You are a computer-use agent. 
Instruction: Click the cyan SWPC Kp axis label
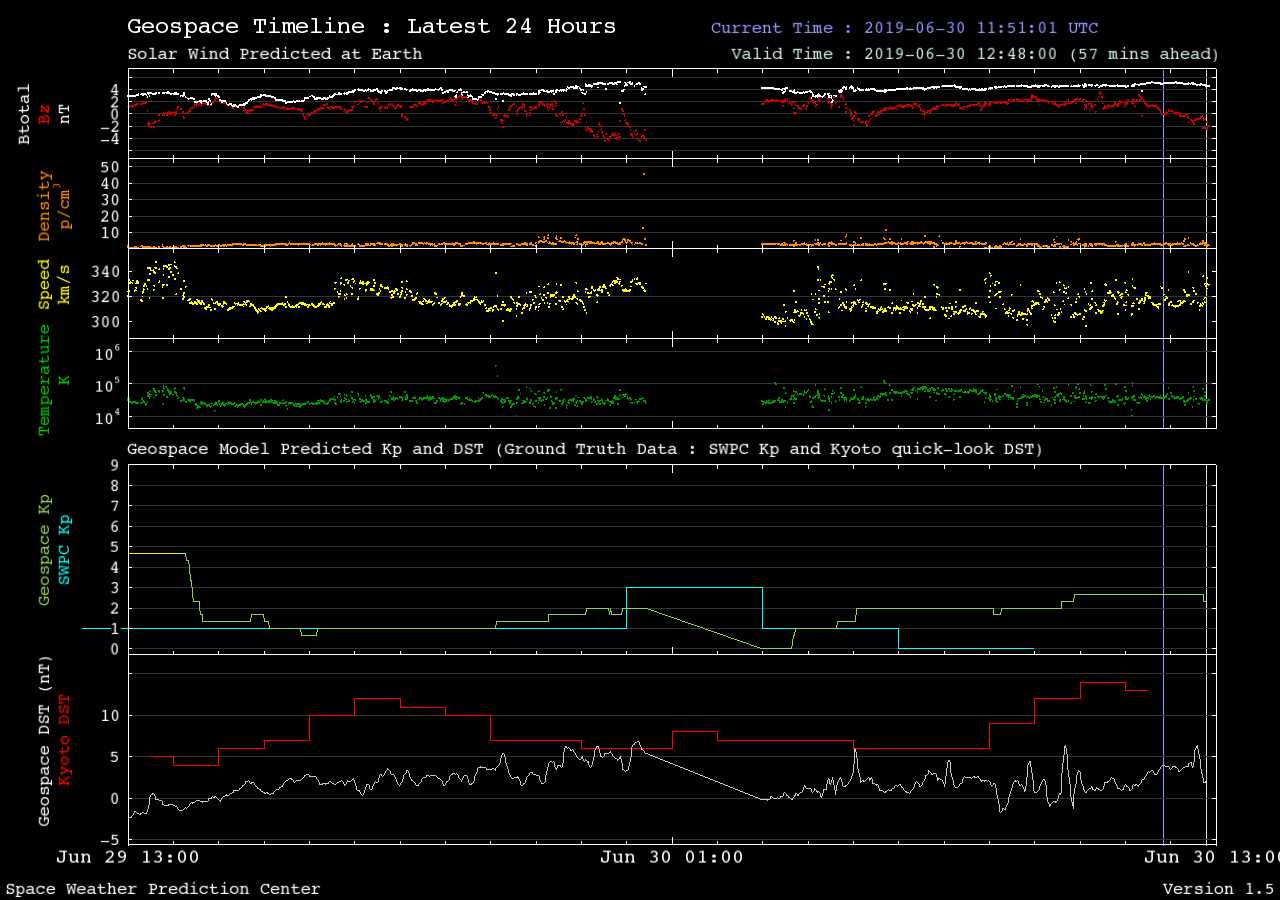[65, 550]
